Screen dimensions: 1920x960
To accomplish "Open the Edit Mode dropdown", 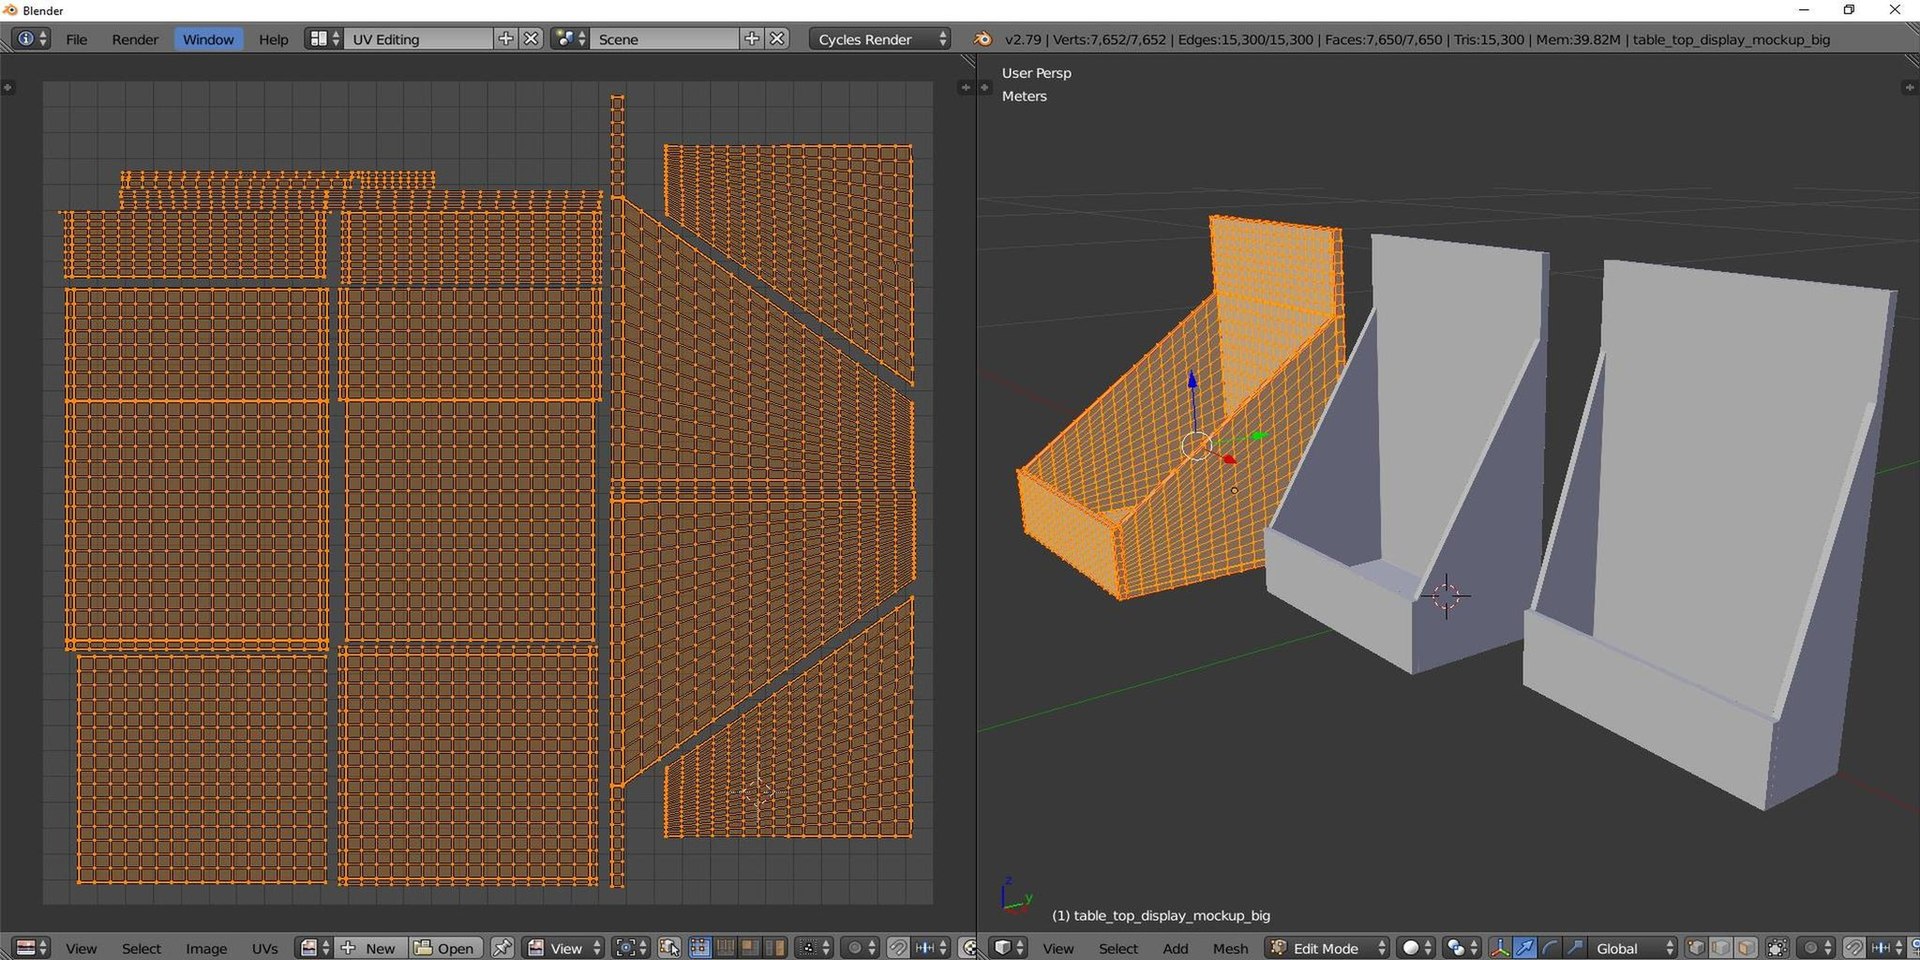I will pyautogui.click(x=1328, y=948).
